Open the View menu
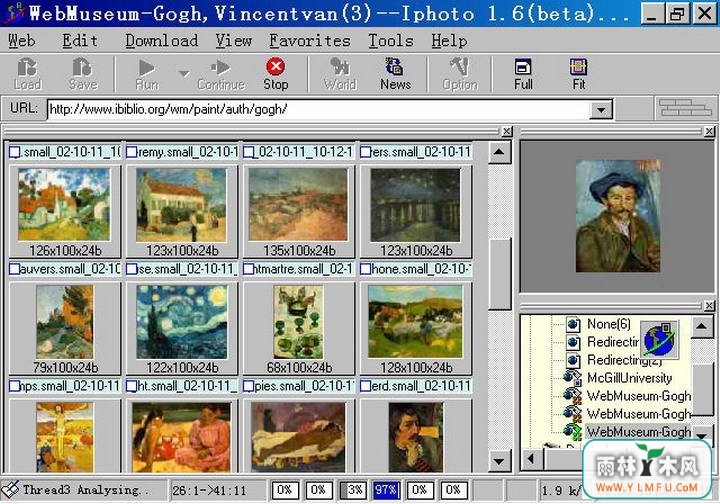 coord(234,41)
